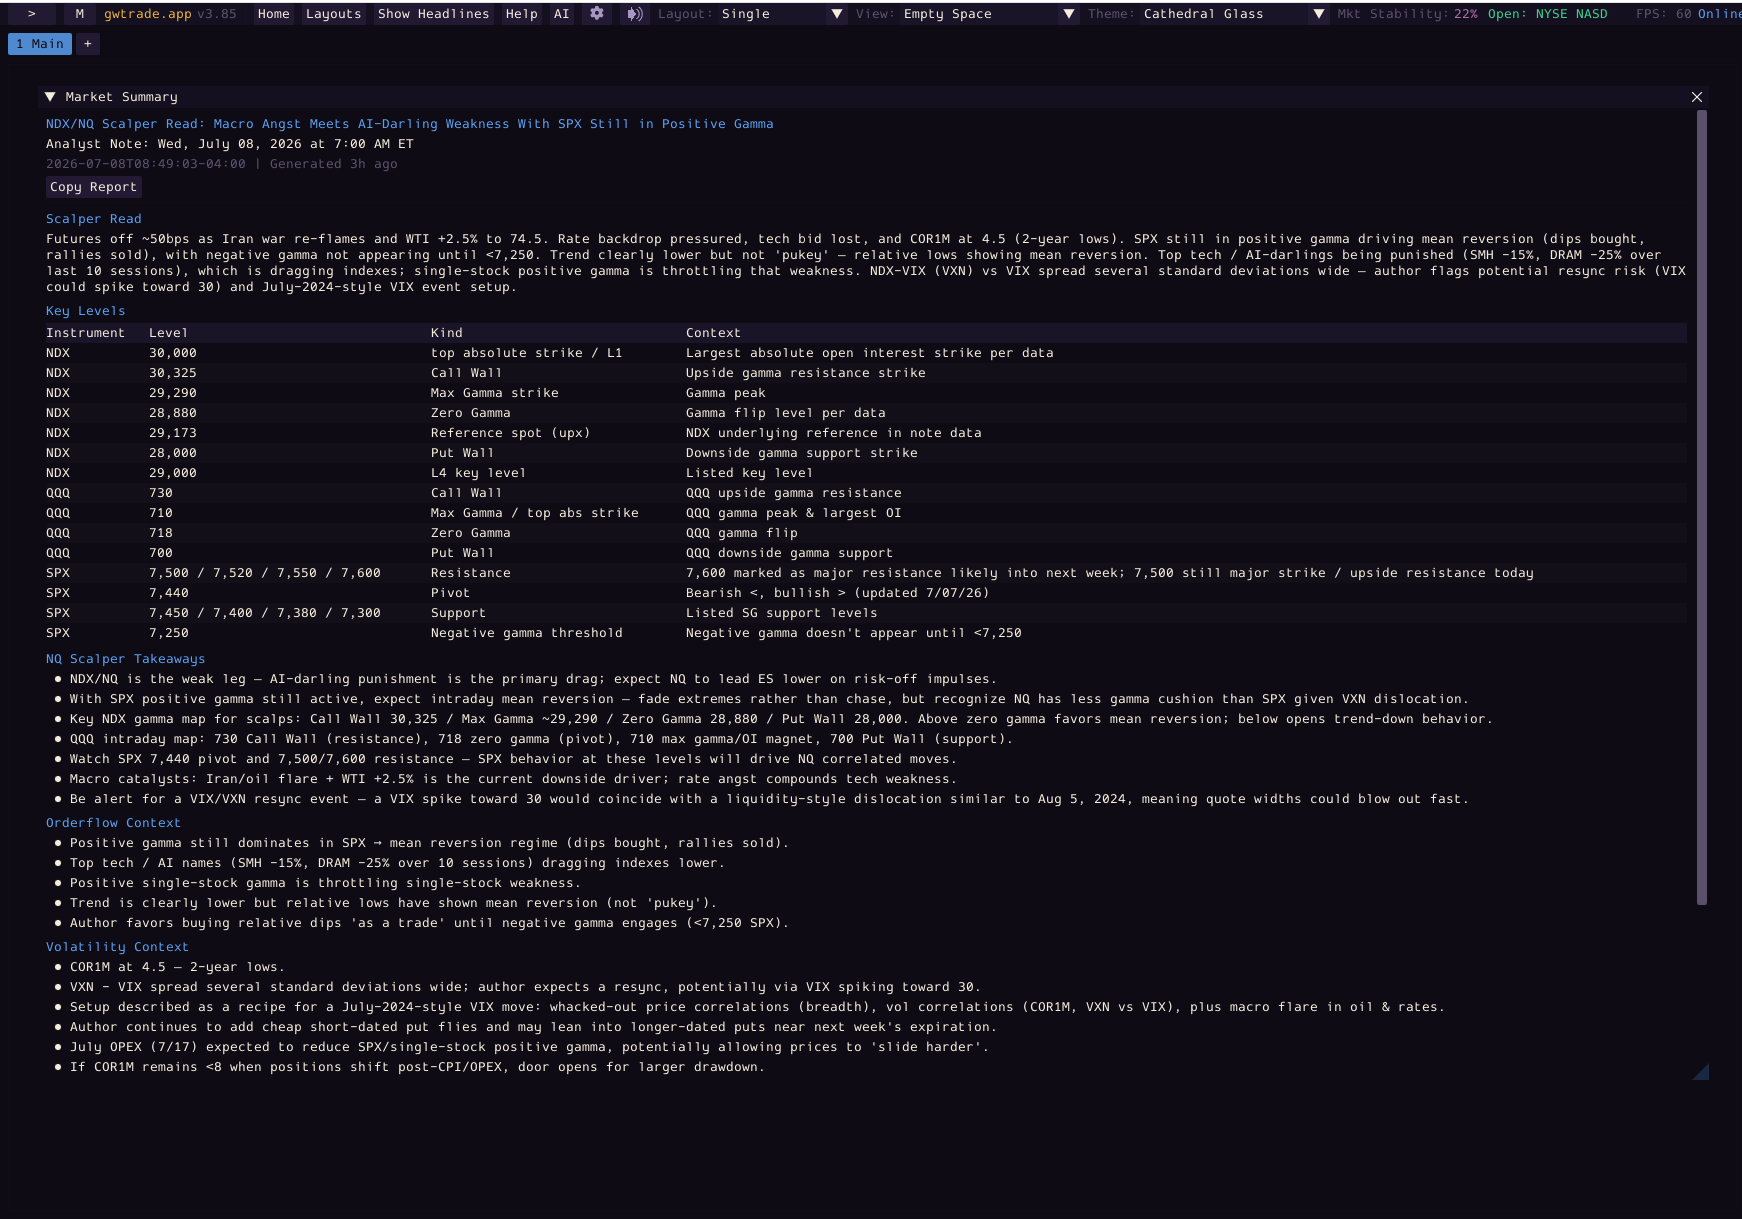The height and width of the screenshot is (1219, 1742).
Task: Close the Market Summary panel with X
Action: click(1696, 97)
